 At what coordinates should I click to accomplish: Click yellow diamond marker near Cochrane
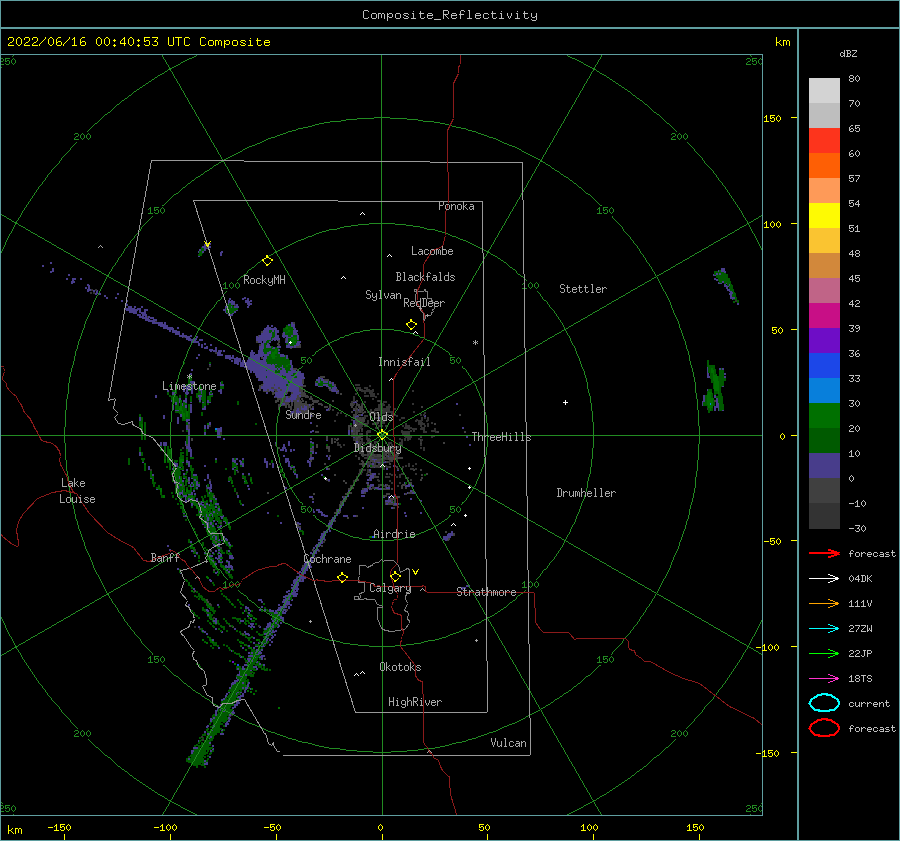[x=342, y=578]
